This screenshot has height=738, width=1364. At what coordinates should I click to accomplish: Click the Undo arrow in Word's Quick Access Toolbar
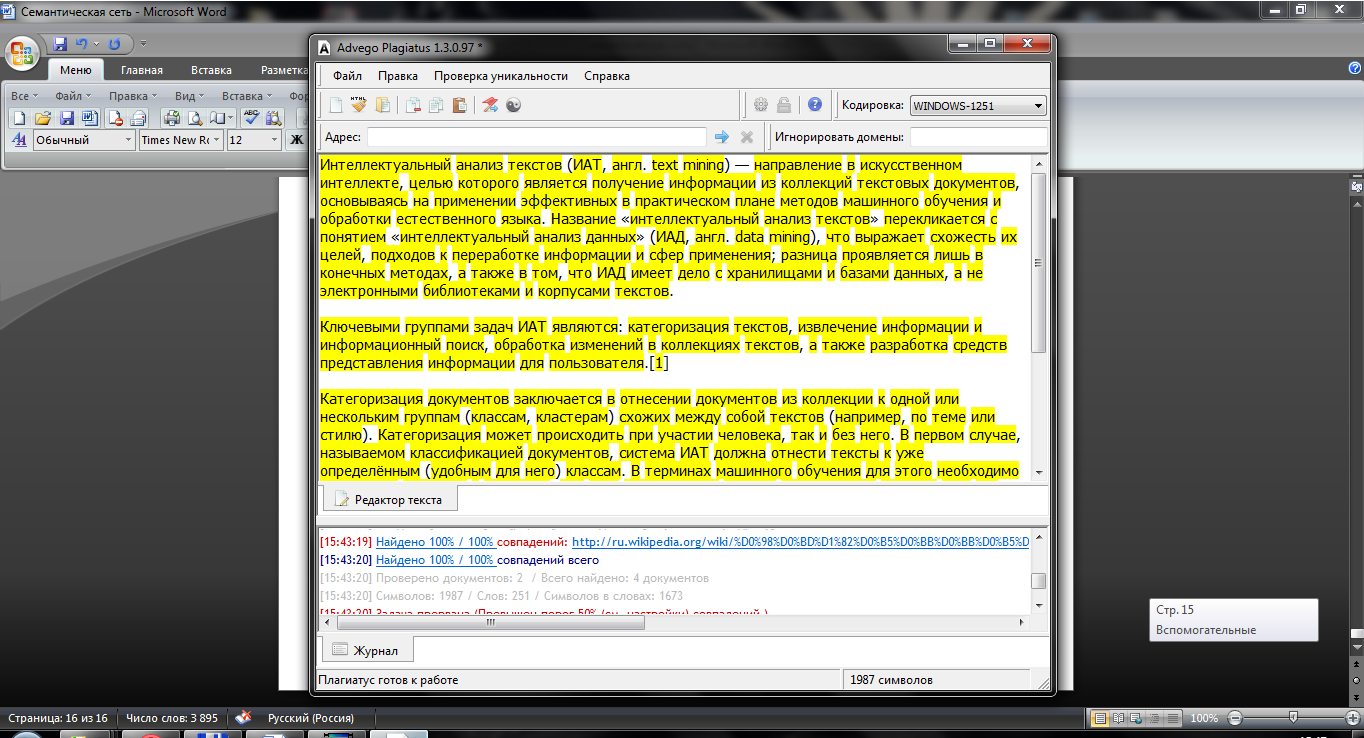point(82,44)
